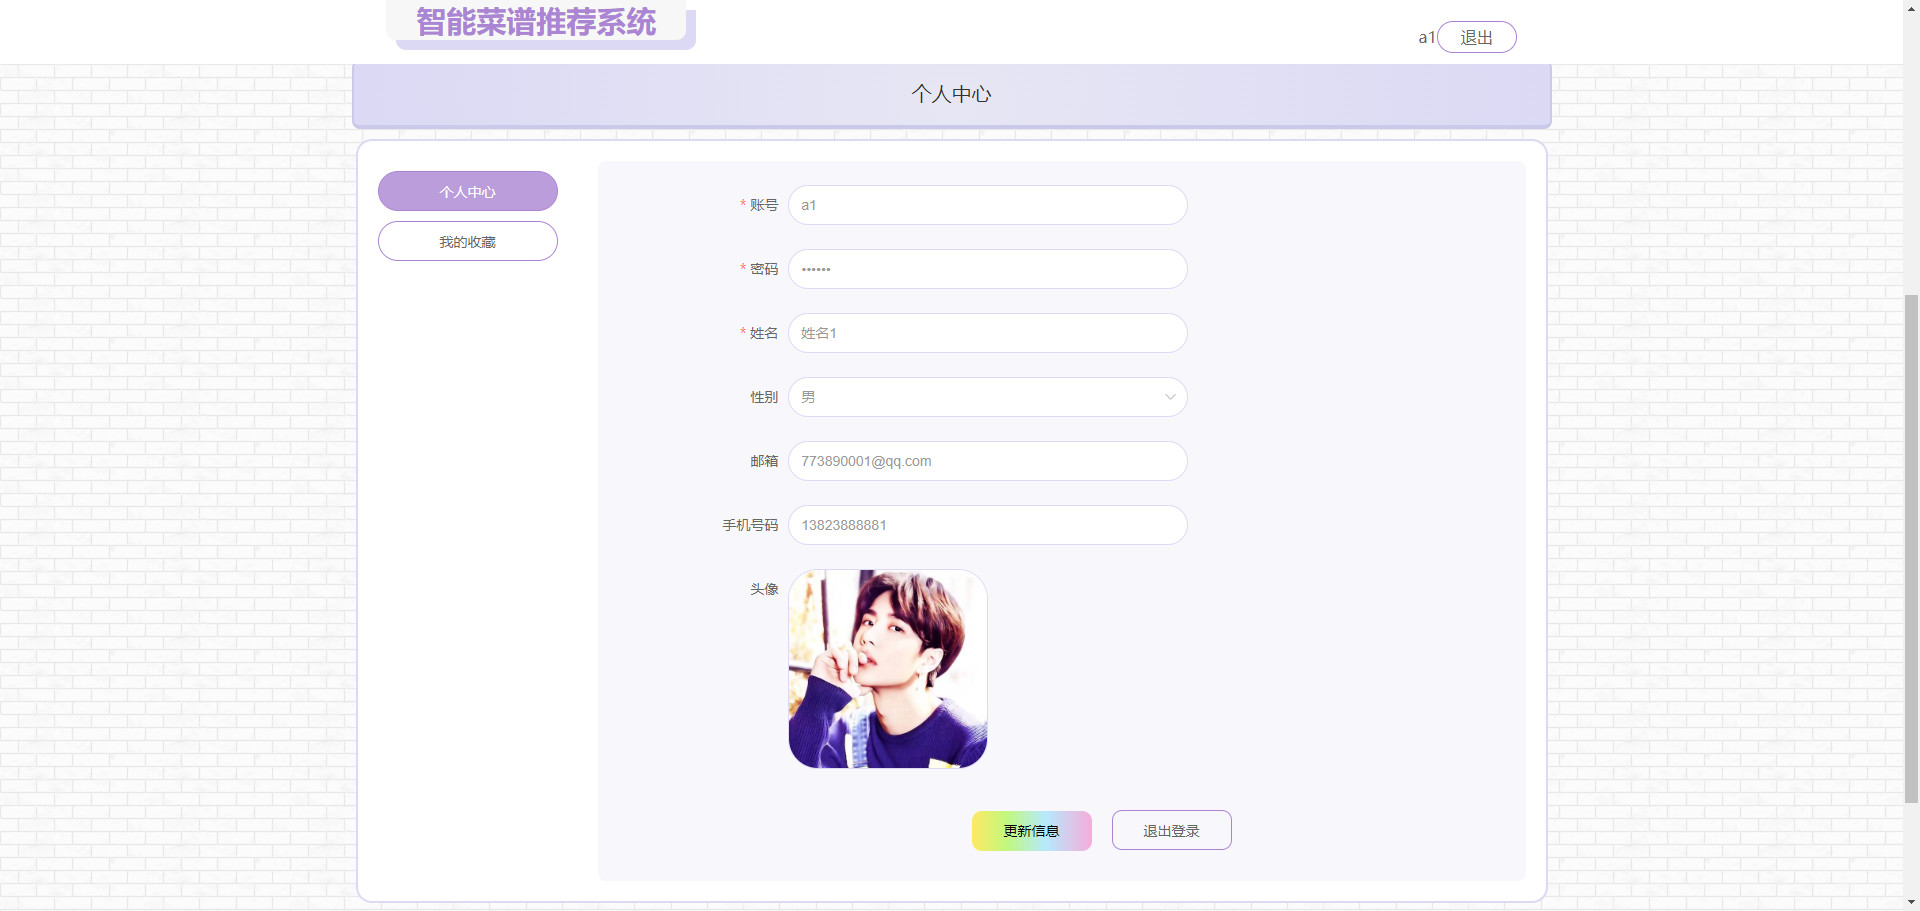Click the a1 username in header
The height and width of the screenshot is (911, 1920).
pos(1427,38)
